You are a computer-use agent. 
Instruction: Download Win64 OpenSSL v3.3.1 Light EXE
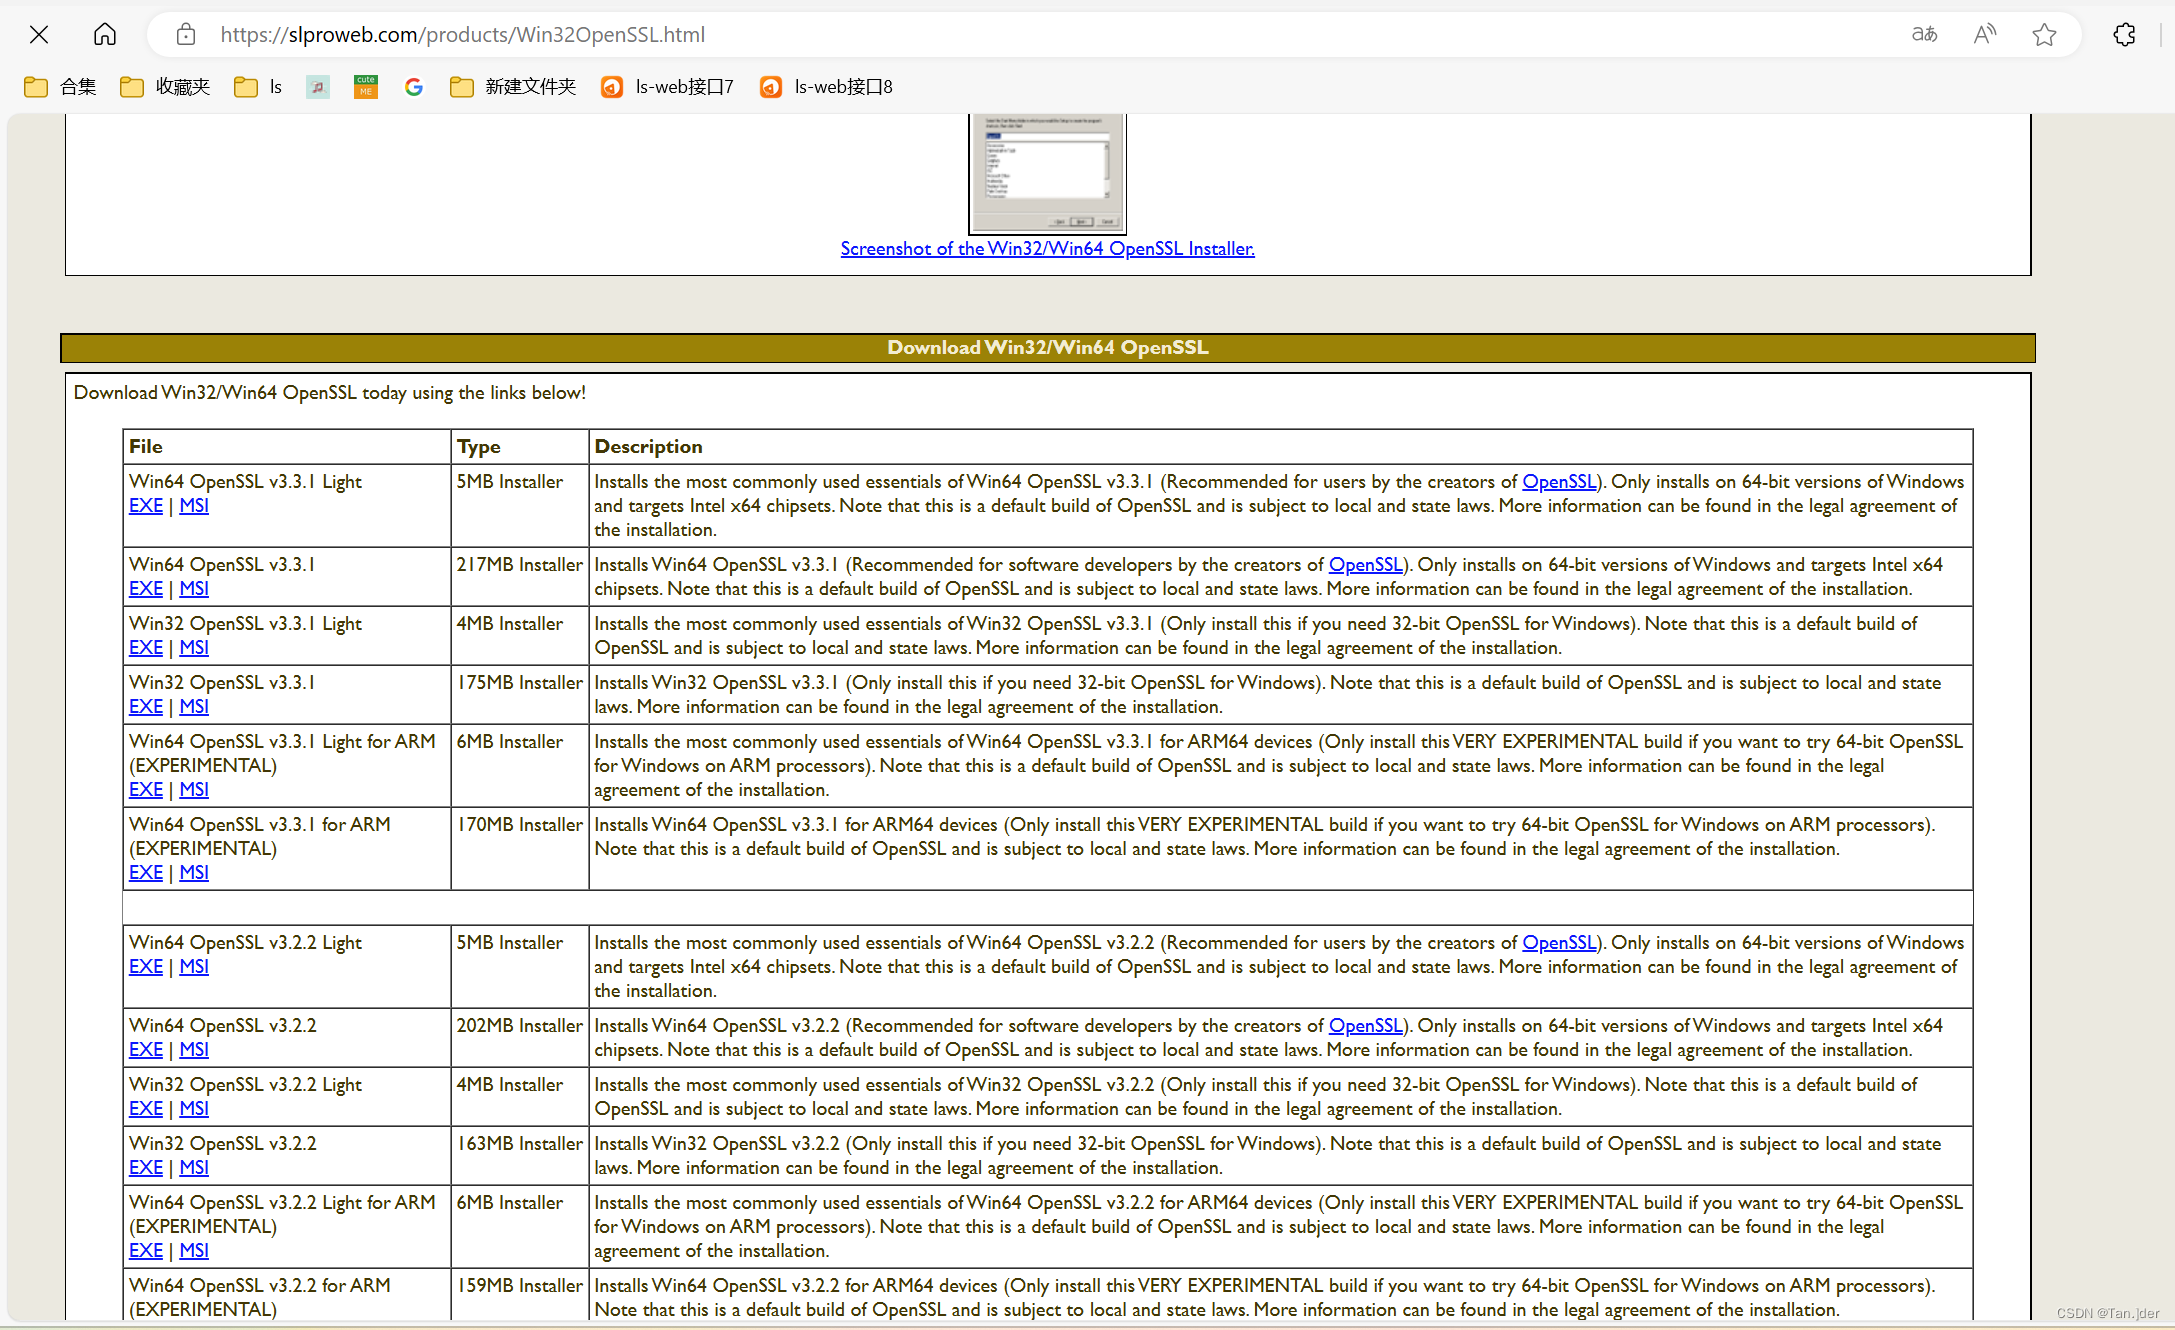click(x=145, y=506)
